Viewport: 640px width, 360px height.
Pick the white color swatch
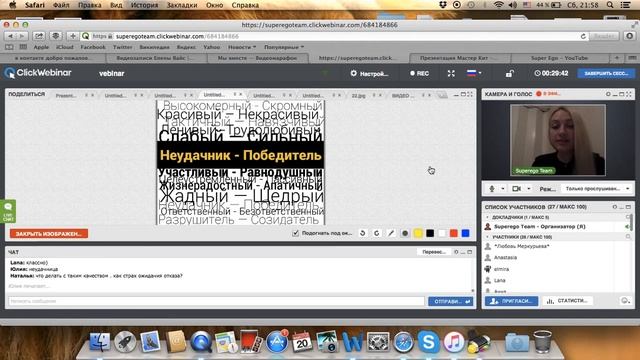pos(442,233)
